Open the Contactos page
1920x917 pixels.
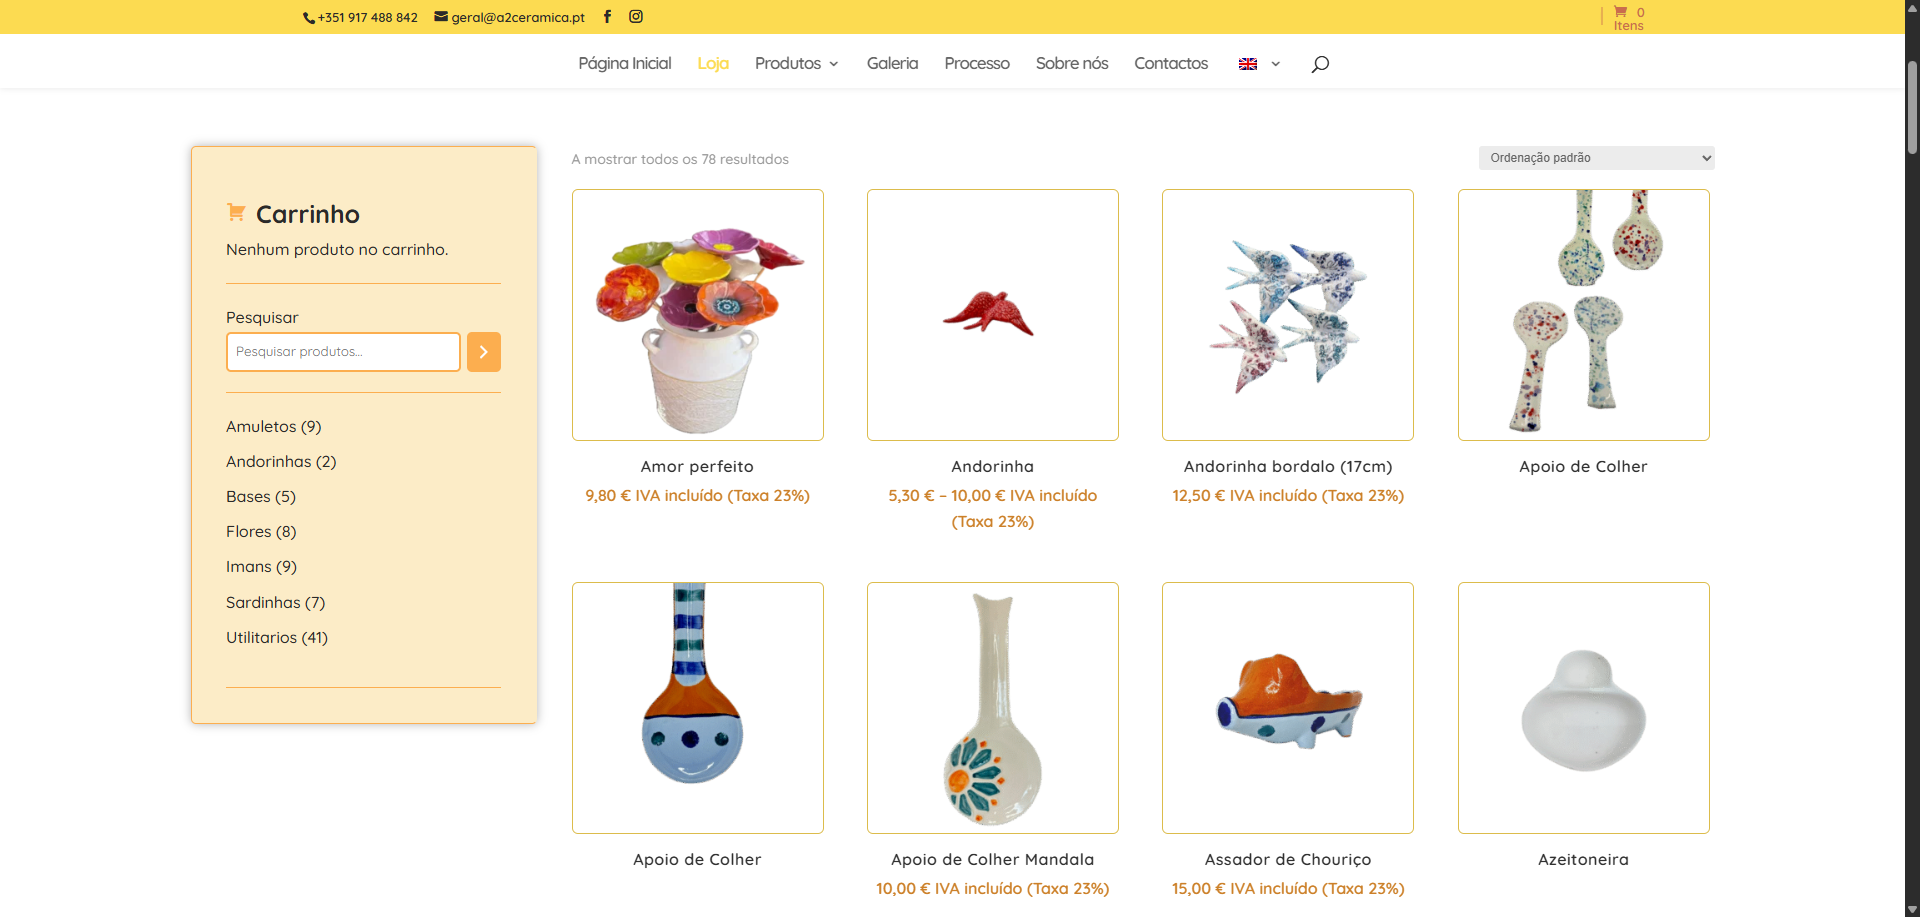click(1171, 63)
